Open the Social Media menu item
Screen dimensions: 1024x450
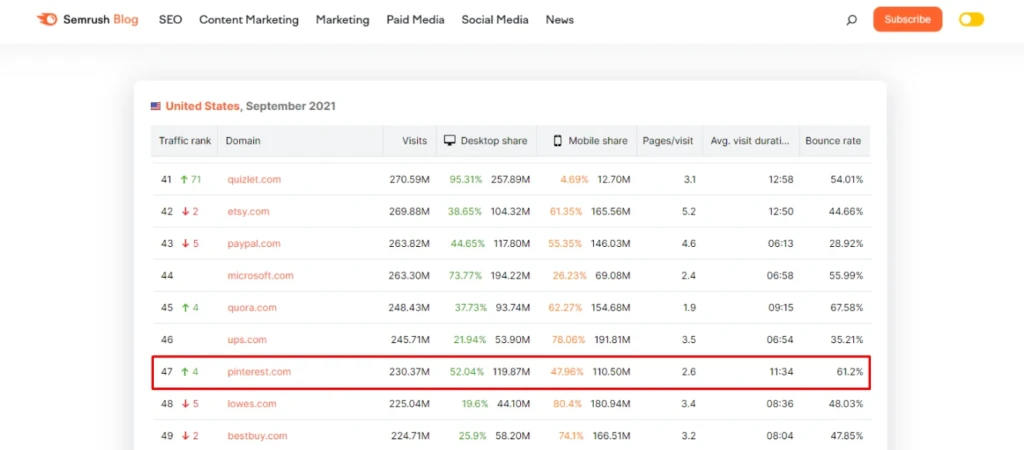coord(495,20)
